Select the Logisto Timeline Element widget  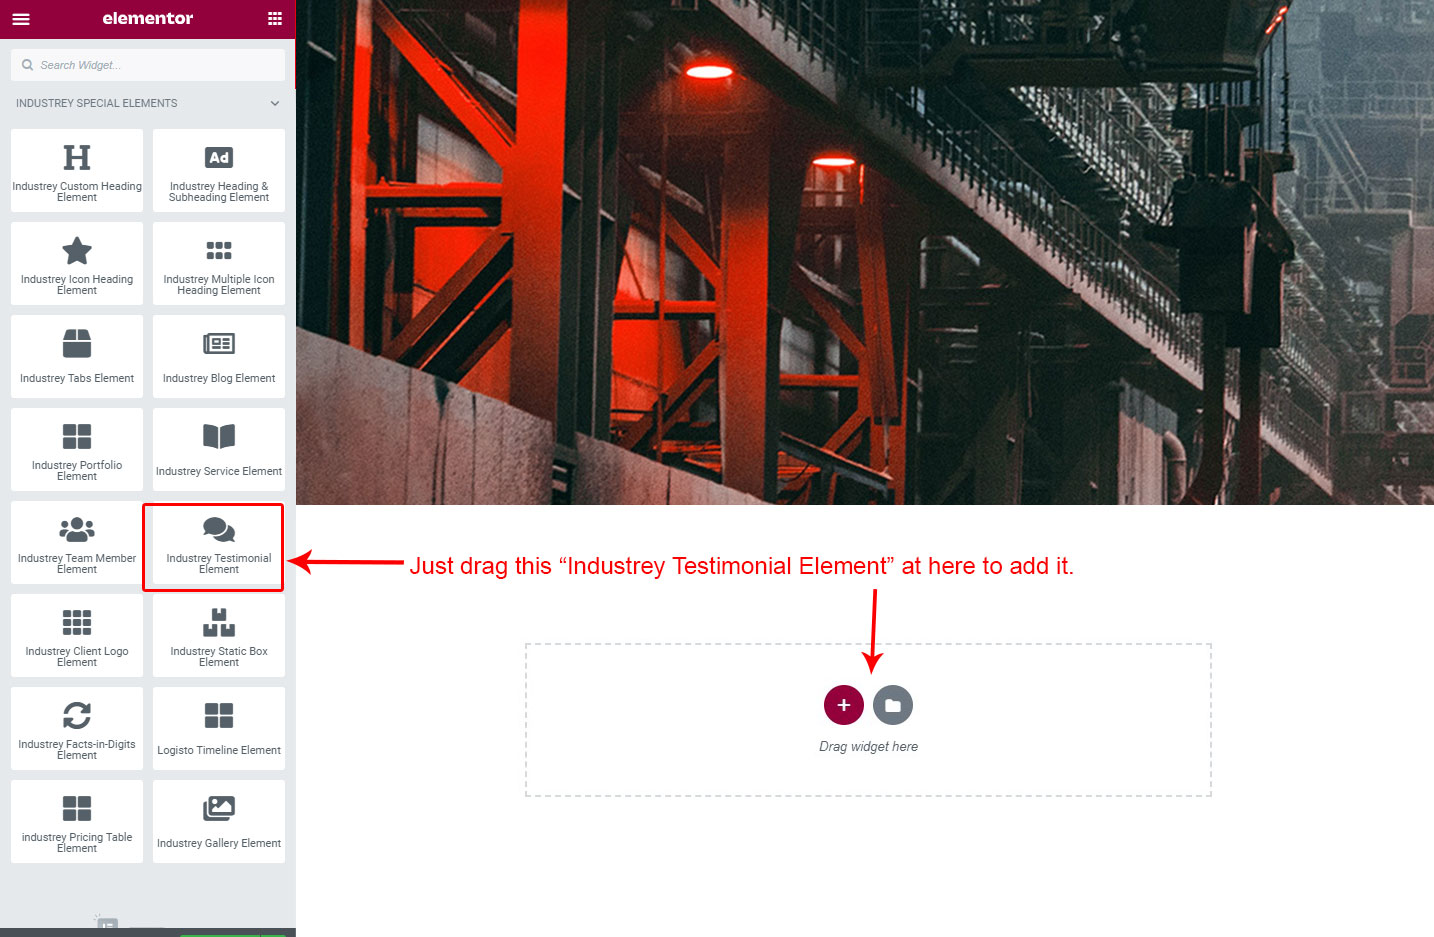coord(219,728)
